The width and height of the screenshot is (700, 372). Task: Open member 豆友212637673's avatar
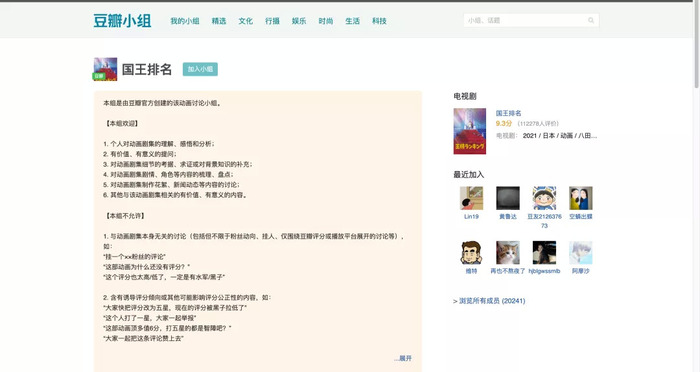(544, 198)
